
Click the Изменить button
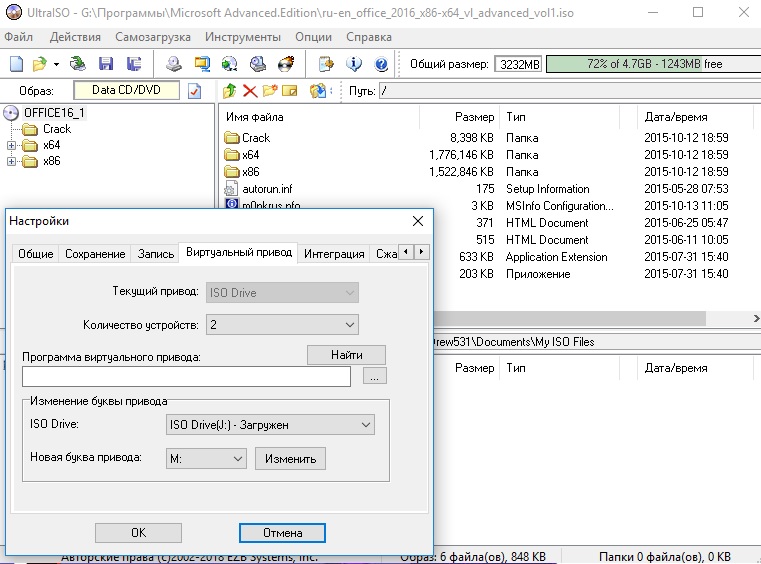coord(290,459)
